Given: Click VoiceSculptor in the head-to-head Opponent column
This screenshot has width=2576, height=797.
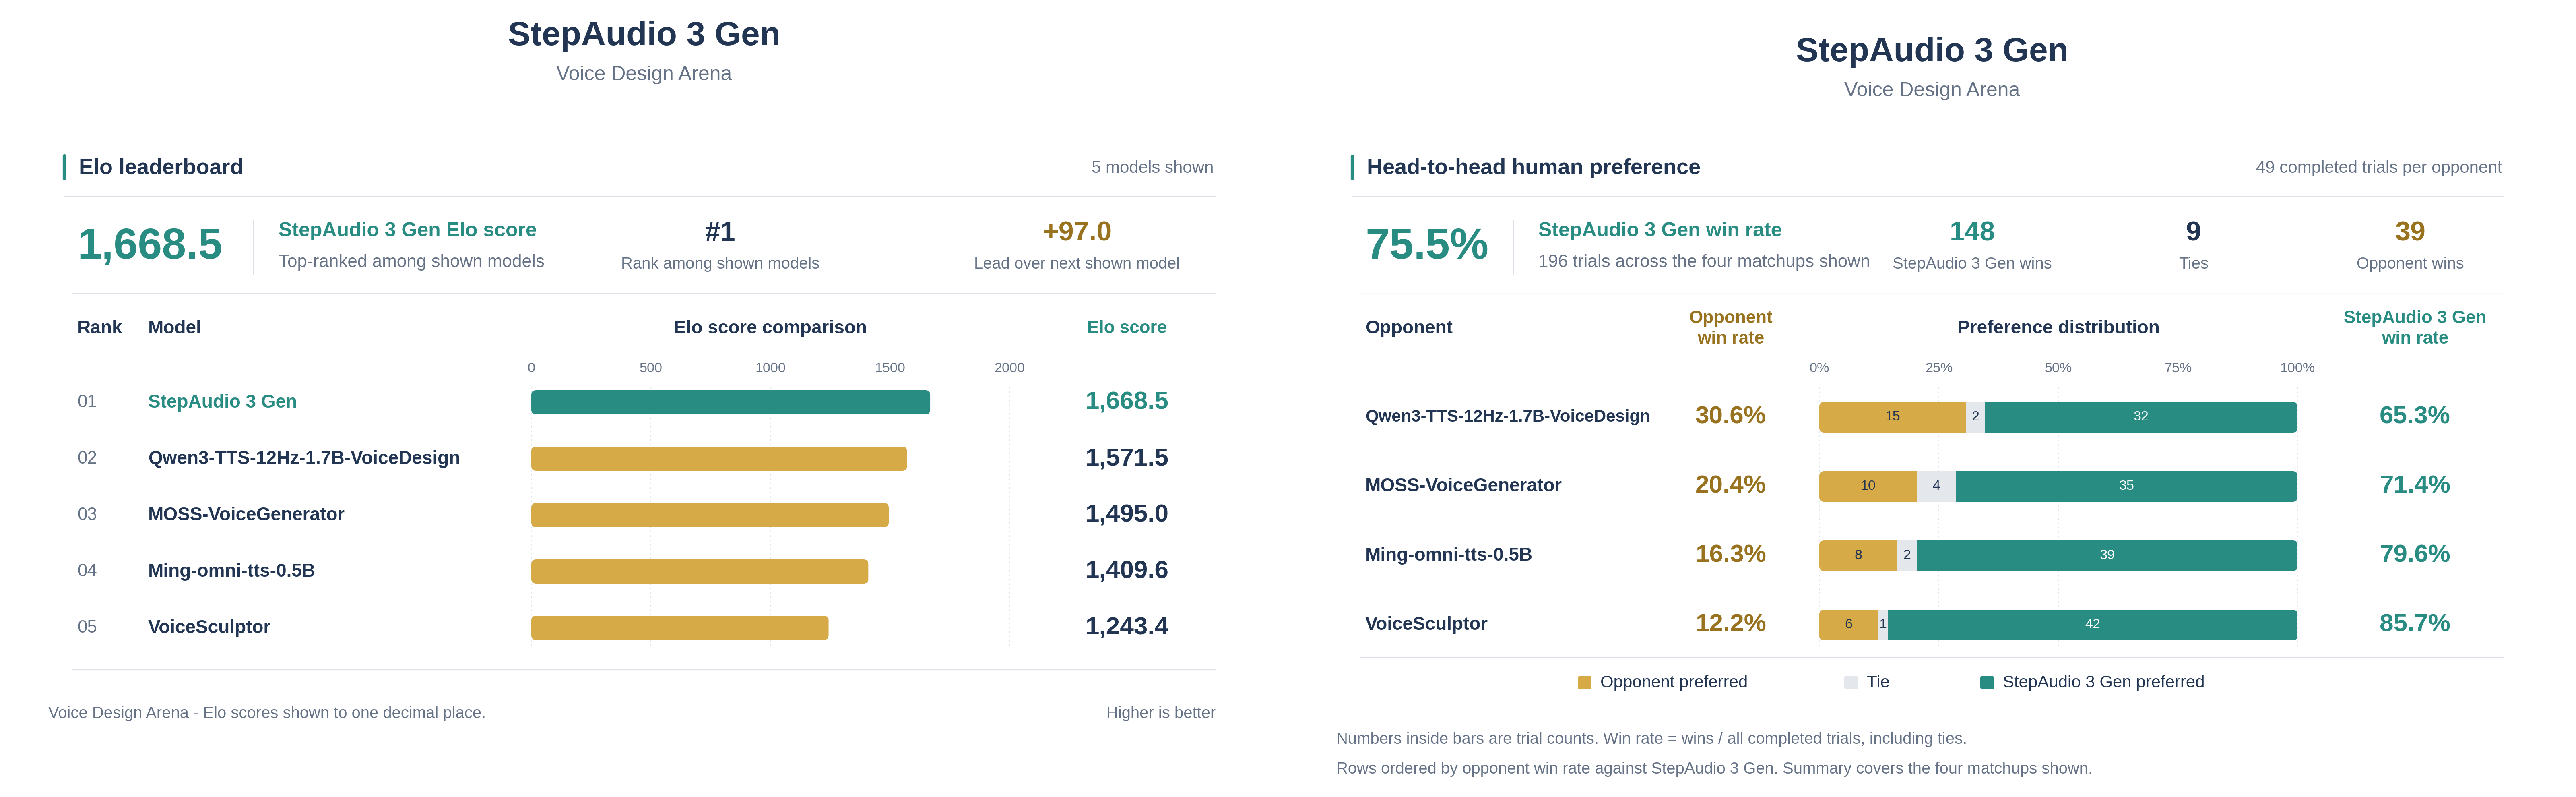Looking at the screenshot, I should click(1426, 624).
